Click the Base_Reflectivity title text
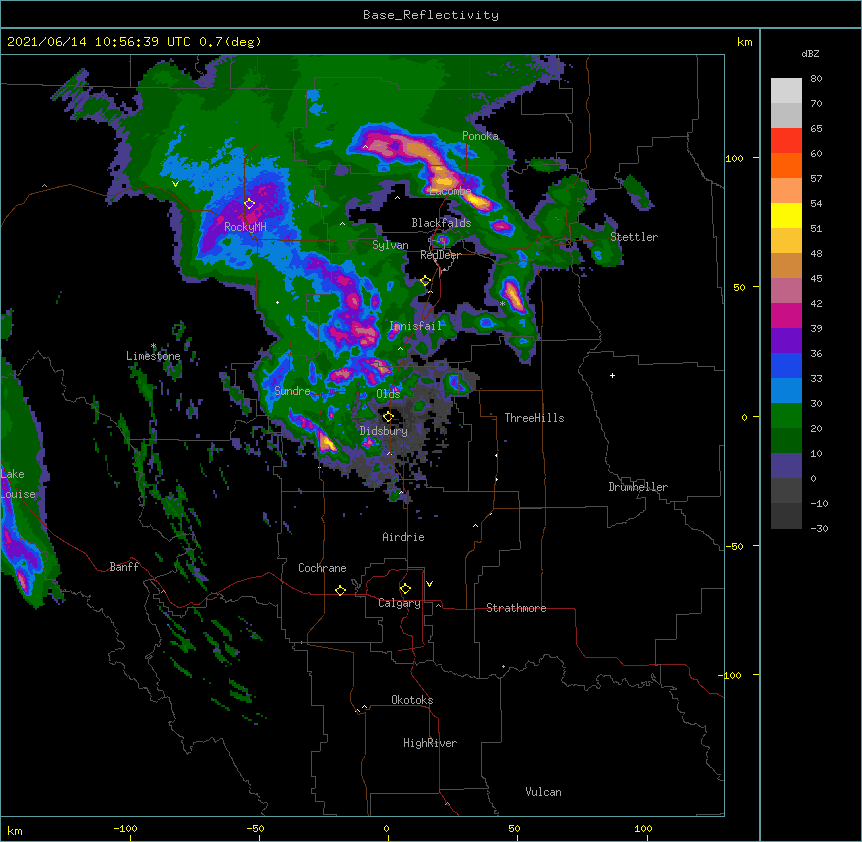Image resolution: width=862 pixels, height=842 pixels. click(x=431, y=15)
